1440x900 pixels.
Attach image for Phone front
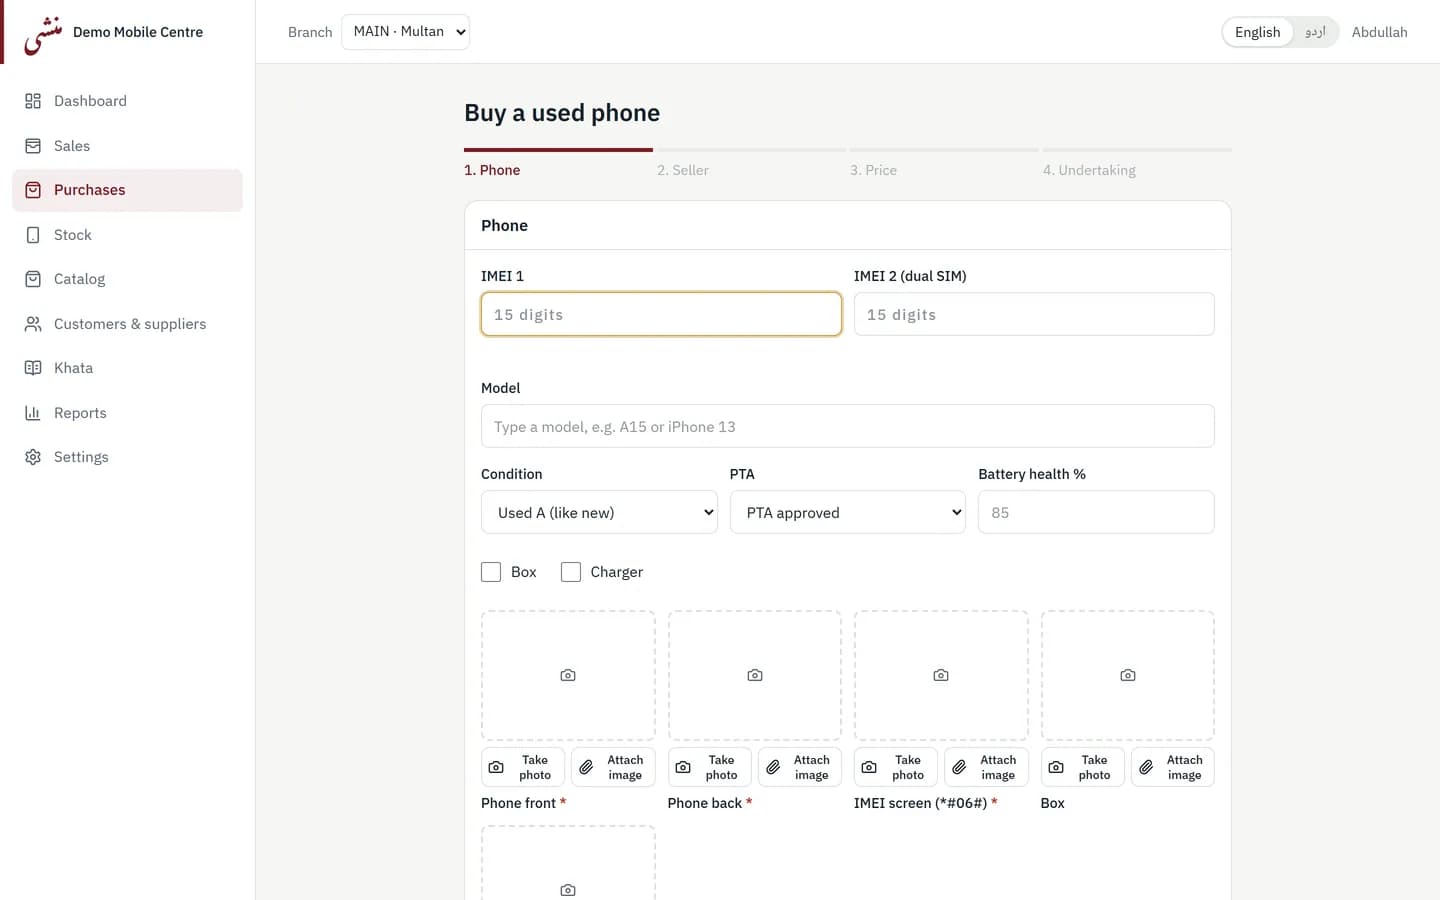pyautogui.click(x=613, y=767)
